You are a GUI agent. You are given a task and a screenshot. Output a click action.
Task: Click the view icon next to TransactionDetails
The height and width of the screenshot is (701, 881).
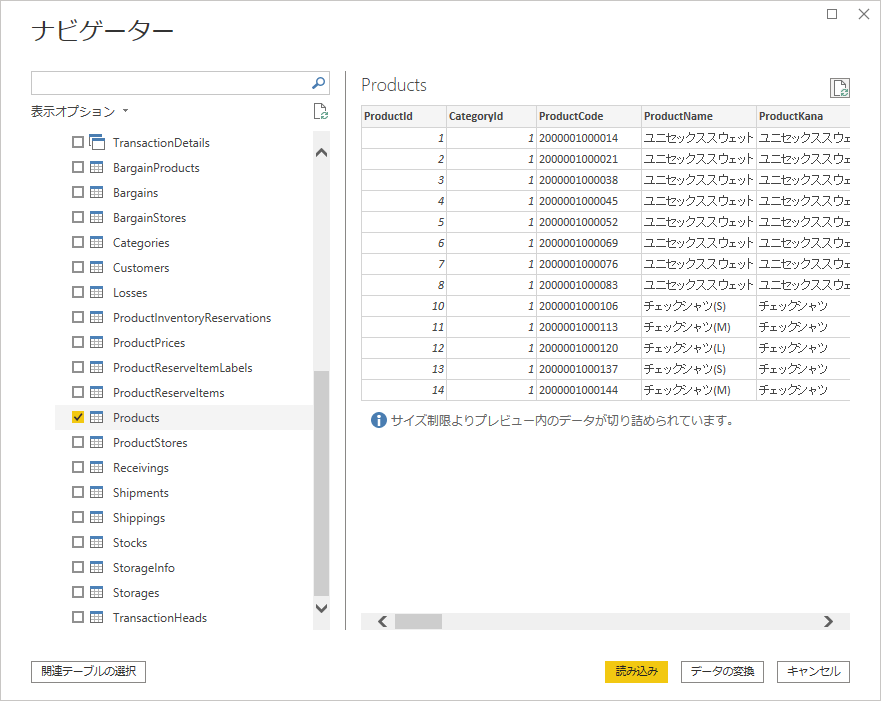[97, 143]
